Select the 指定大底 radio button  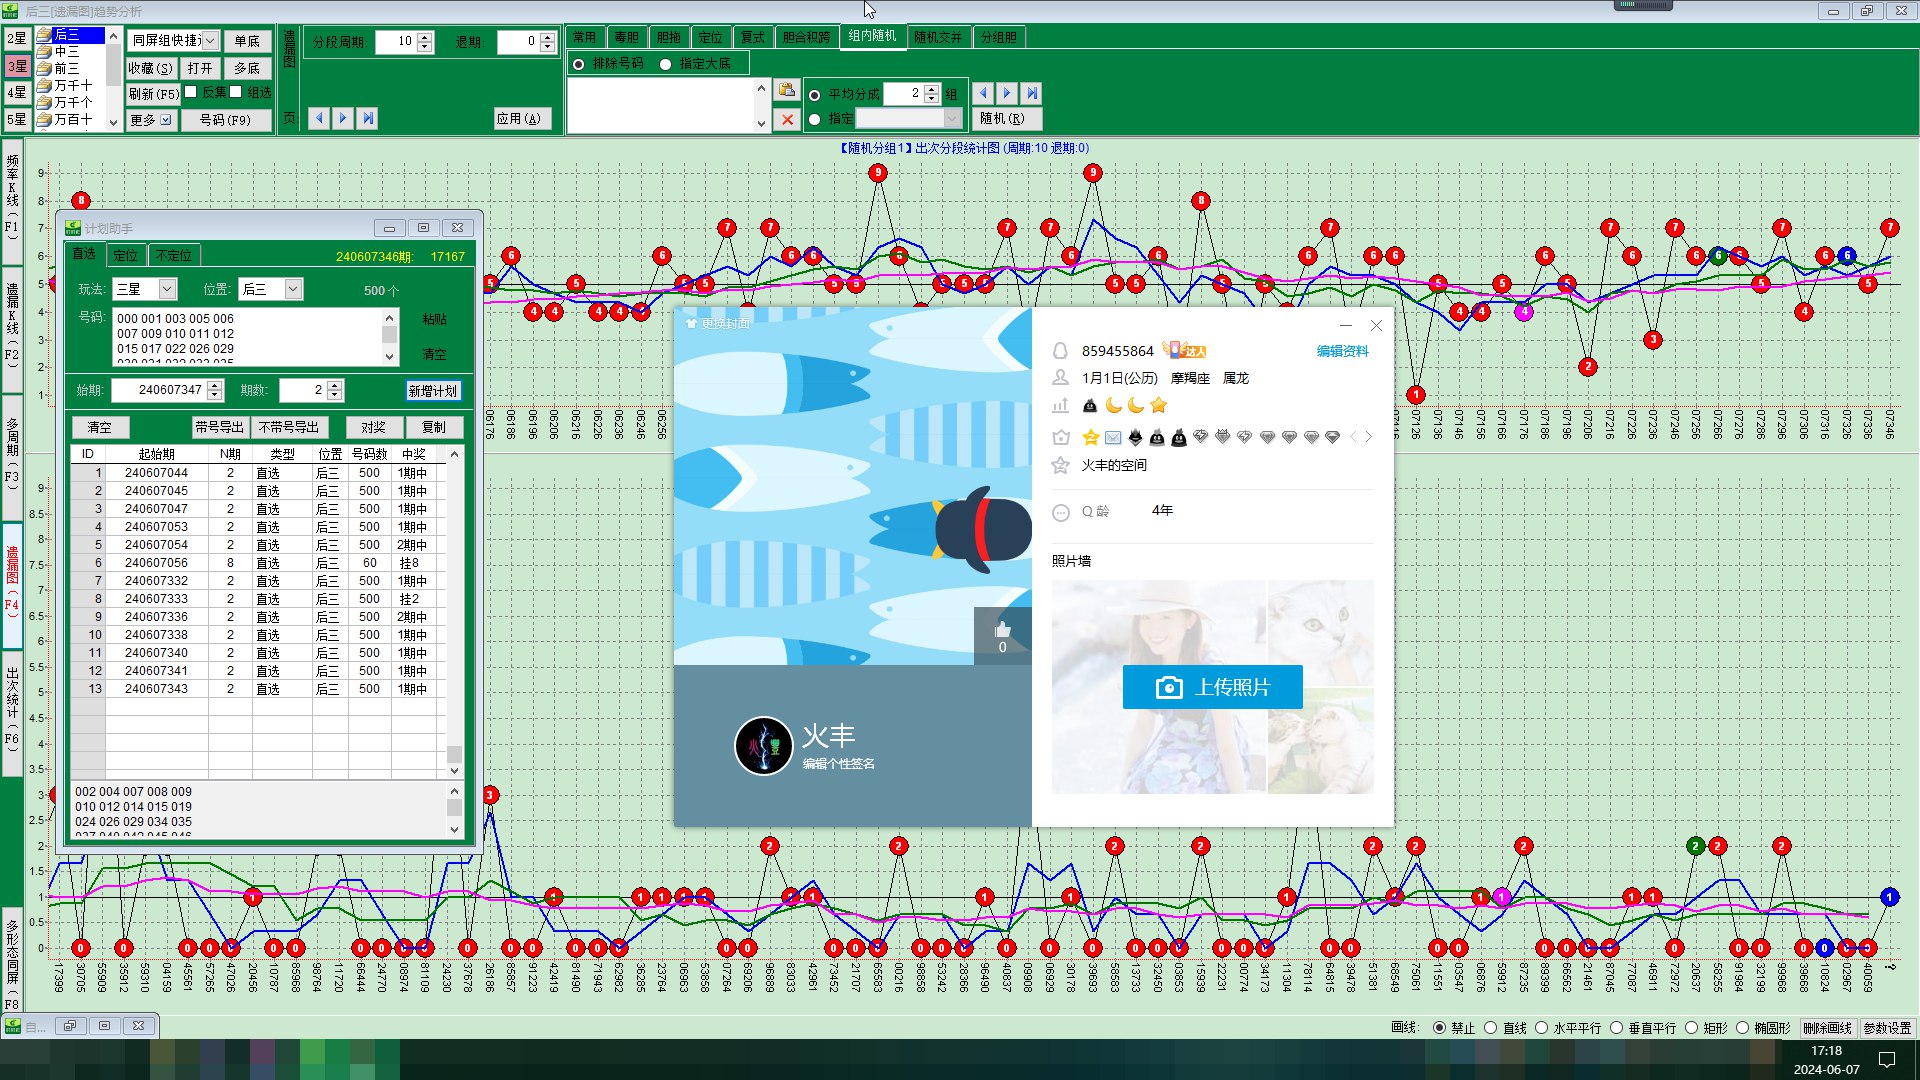point(666,64)
